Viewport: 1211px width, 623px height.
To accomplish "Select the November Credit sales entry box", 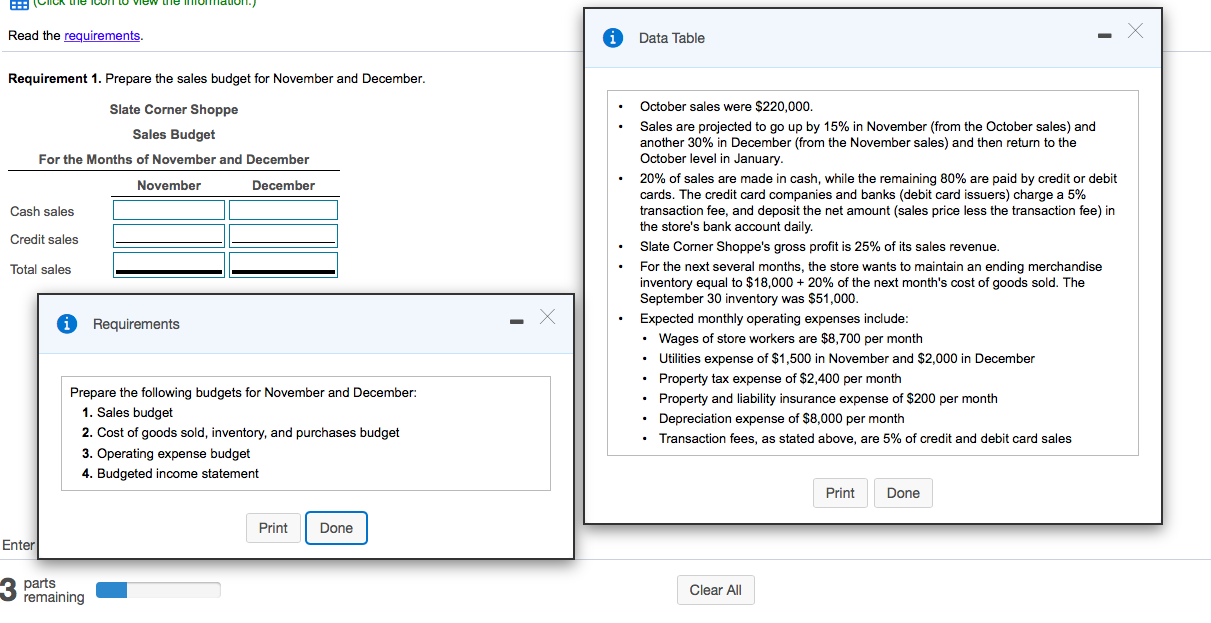I will 168,236.
